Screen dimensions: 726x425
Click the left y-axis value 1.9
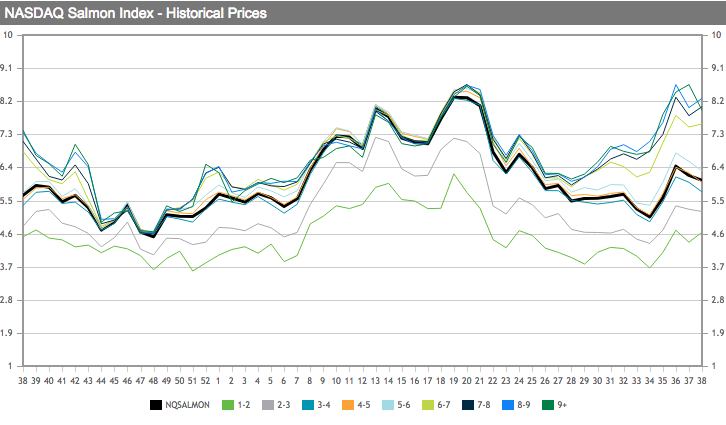(x=6, y=333)
